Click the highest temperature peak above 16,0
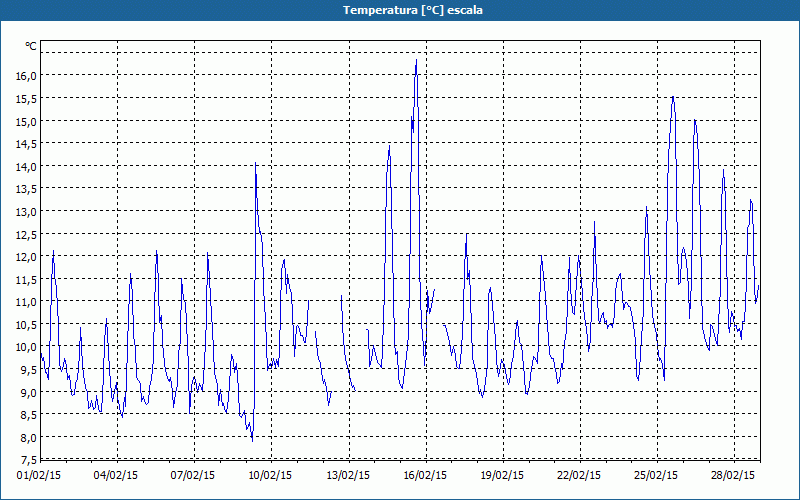This screenshot has height=500, width=800. (416, 61)
